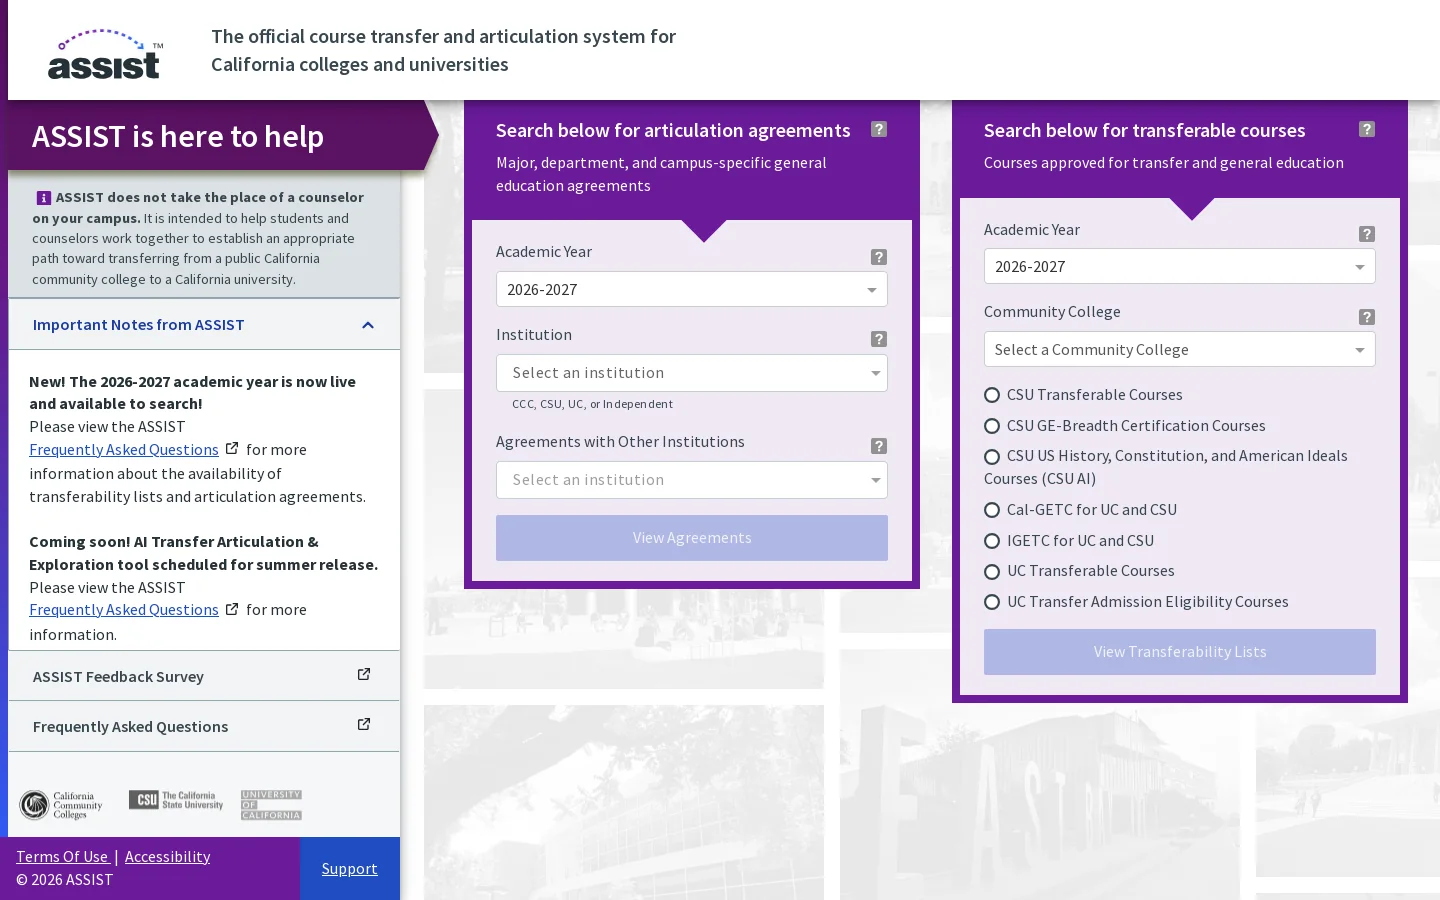Open the Terms Of Use link
The image size is (1440, 900).
(62, 856)
